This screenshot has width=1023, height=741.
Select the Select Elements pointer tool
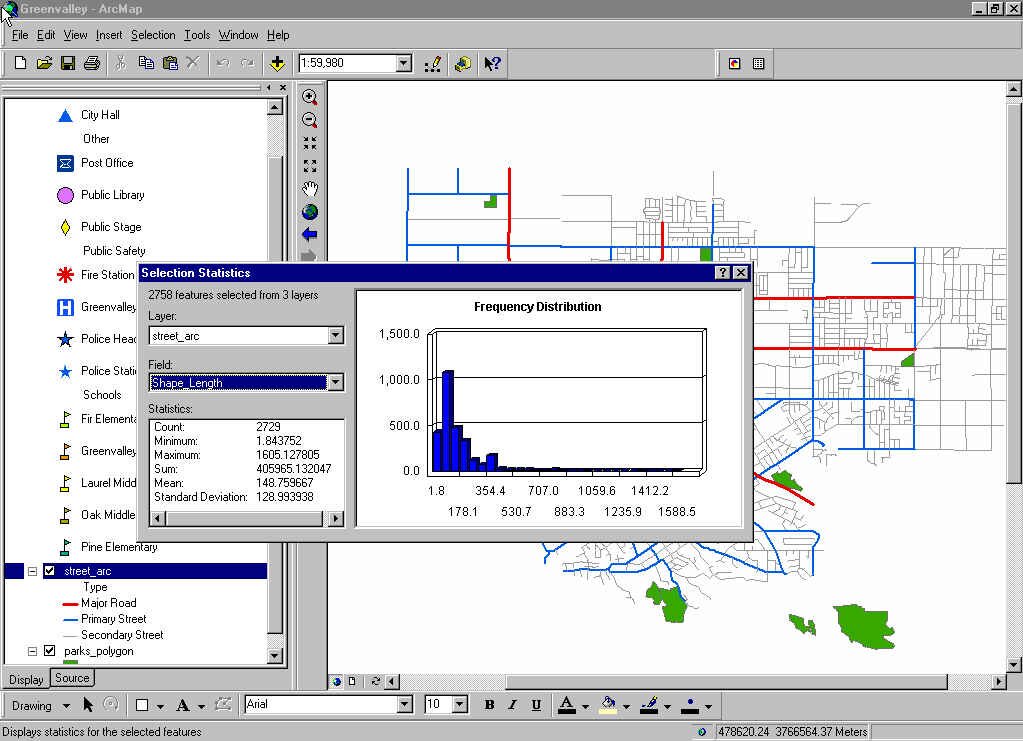coord(88,704)
